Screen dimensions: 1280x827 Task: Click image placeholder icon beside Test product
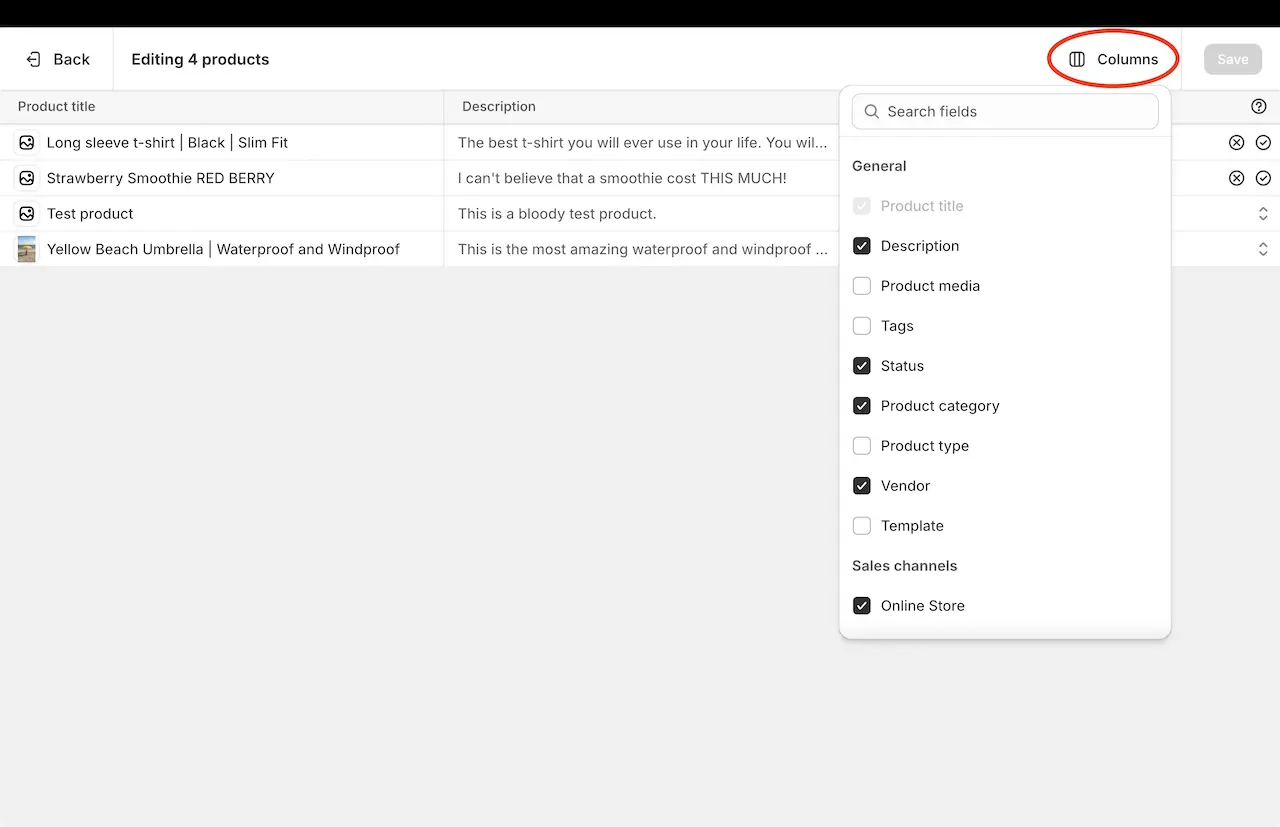click(27, 214)
